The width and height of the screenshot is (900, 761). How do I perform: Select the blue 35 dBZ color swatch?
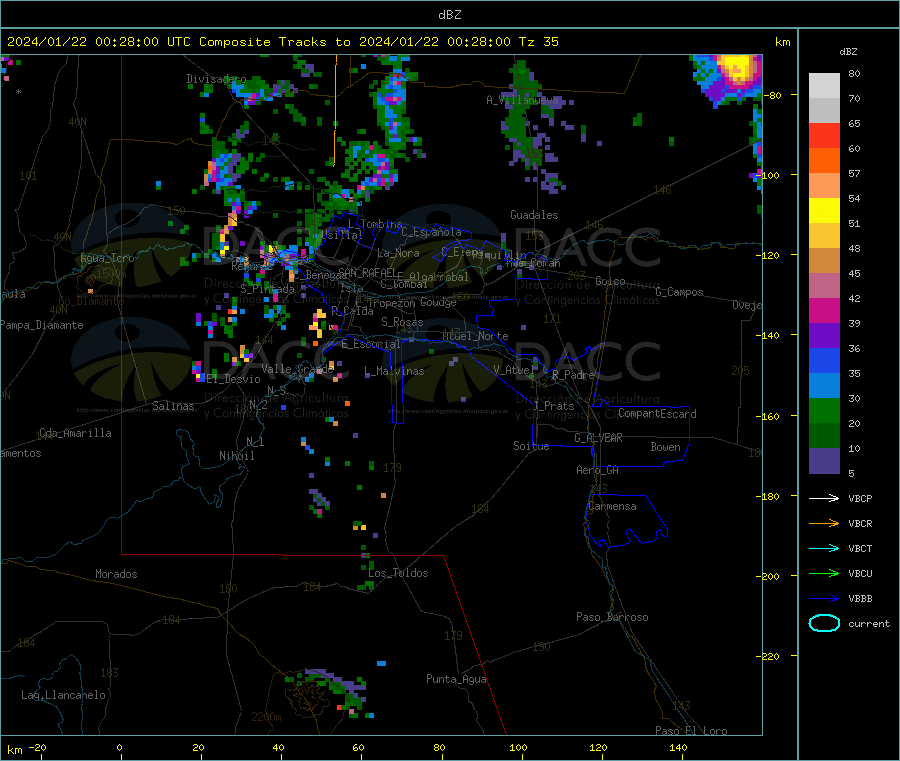(824, 360)
